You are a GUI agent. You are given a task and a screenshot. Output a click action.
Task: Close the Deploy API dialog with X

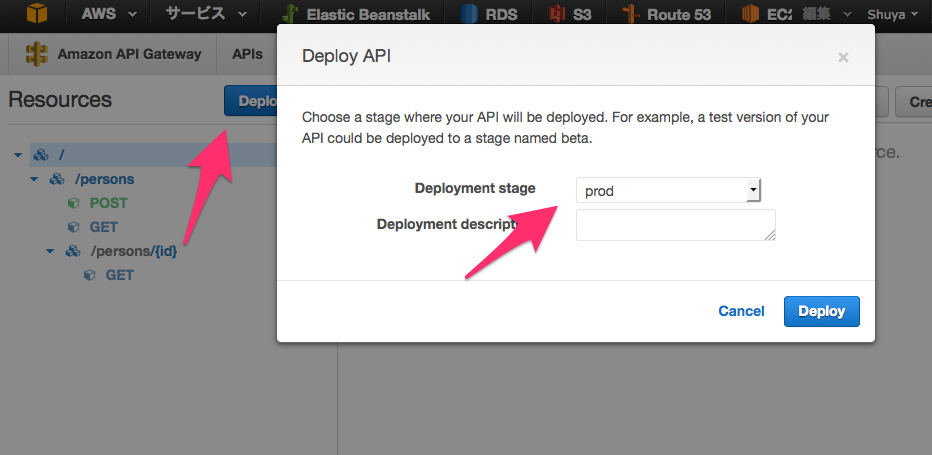843,57
